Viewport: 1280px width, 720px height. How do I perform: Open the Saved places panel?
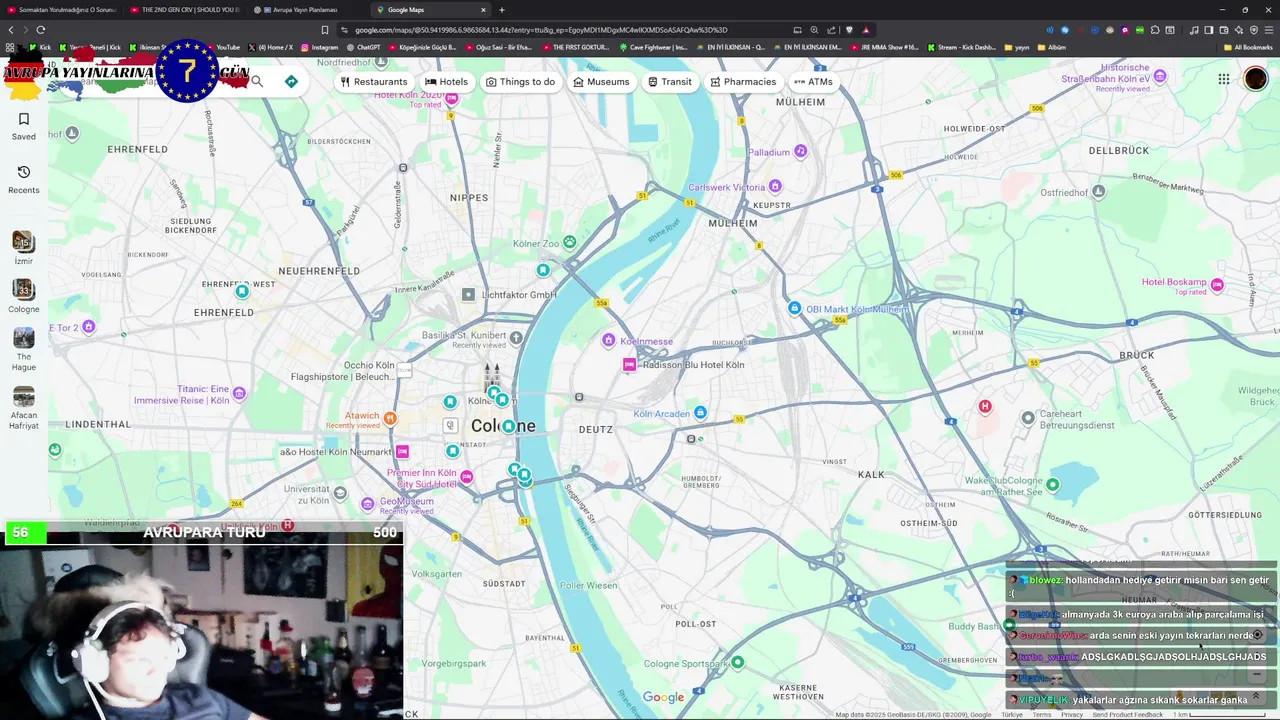[24, 126]
